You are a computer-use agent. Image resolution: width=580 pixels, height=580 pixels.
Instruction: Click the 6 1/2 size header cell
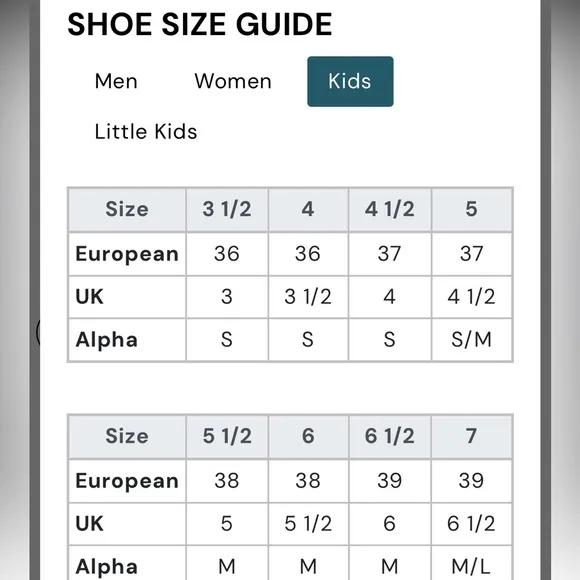click(x=390, y=436)
